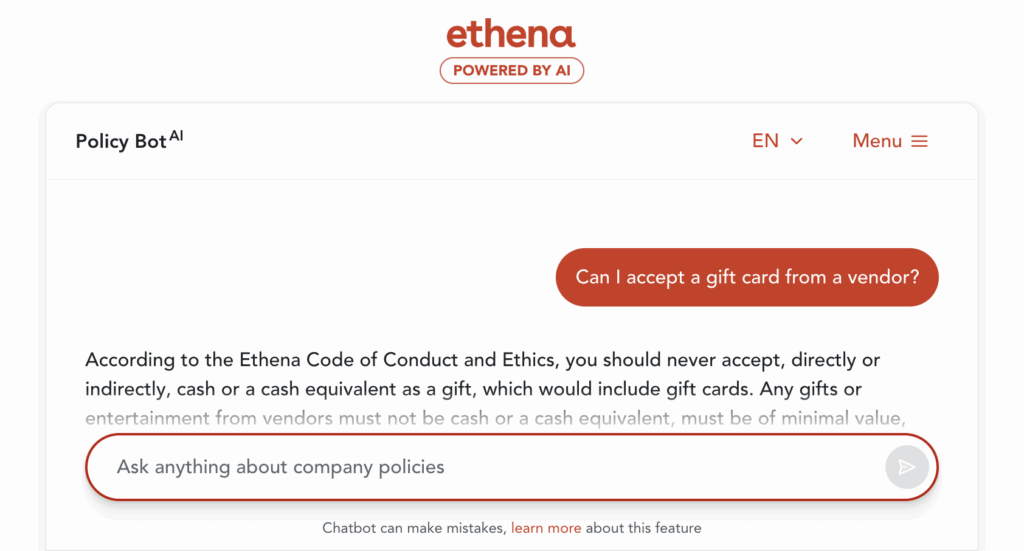
Task: Click the Chatbot can make mistakes disclaimer
Action: [x=415, y=528]
